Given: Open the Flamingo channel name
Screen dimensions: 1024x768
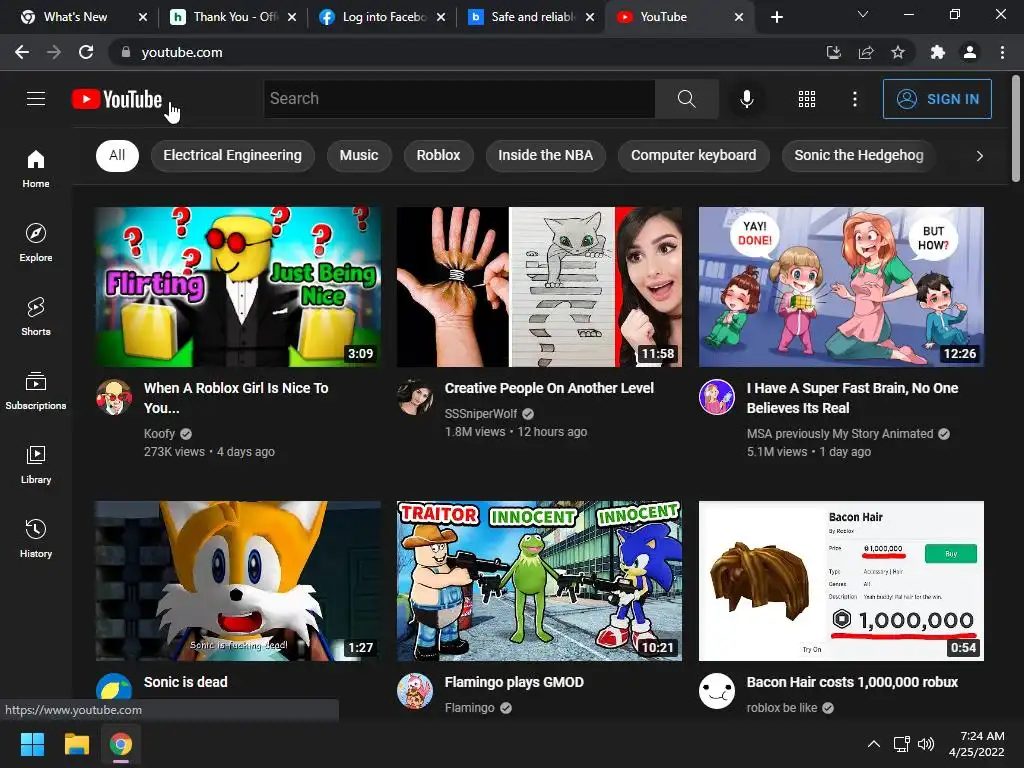Looking at the screenshot, I should 470,708.
